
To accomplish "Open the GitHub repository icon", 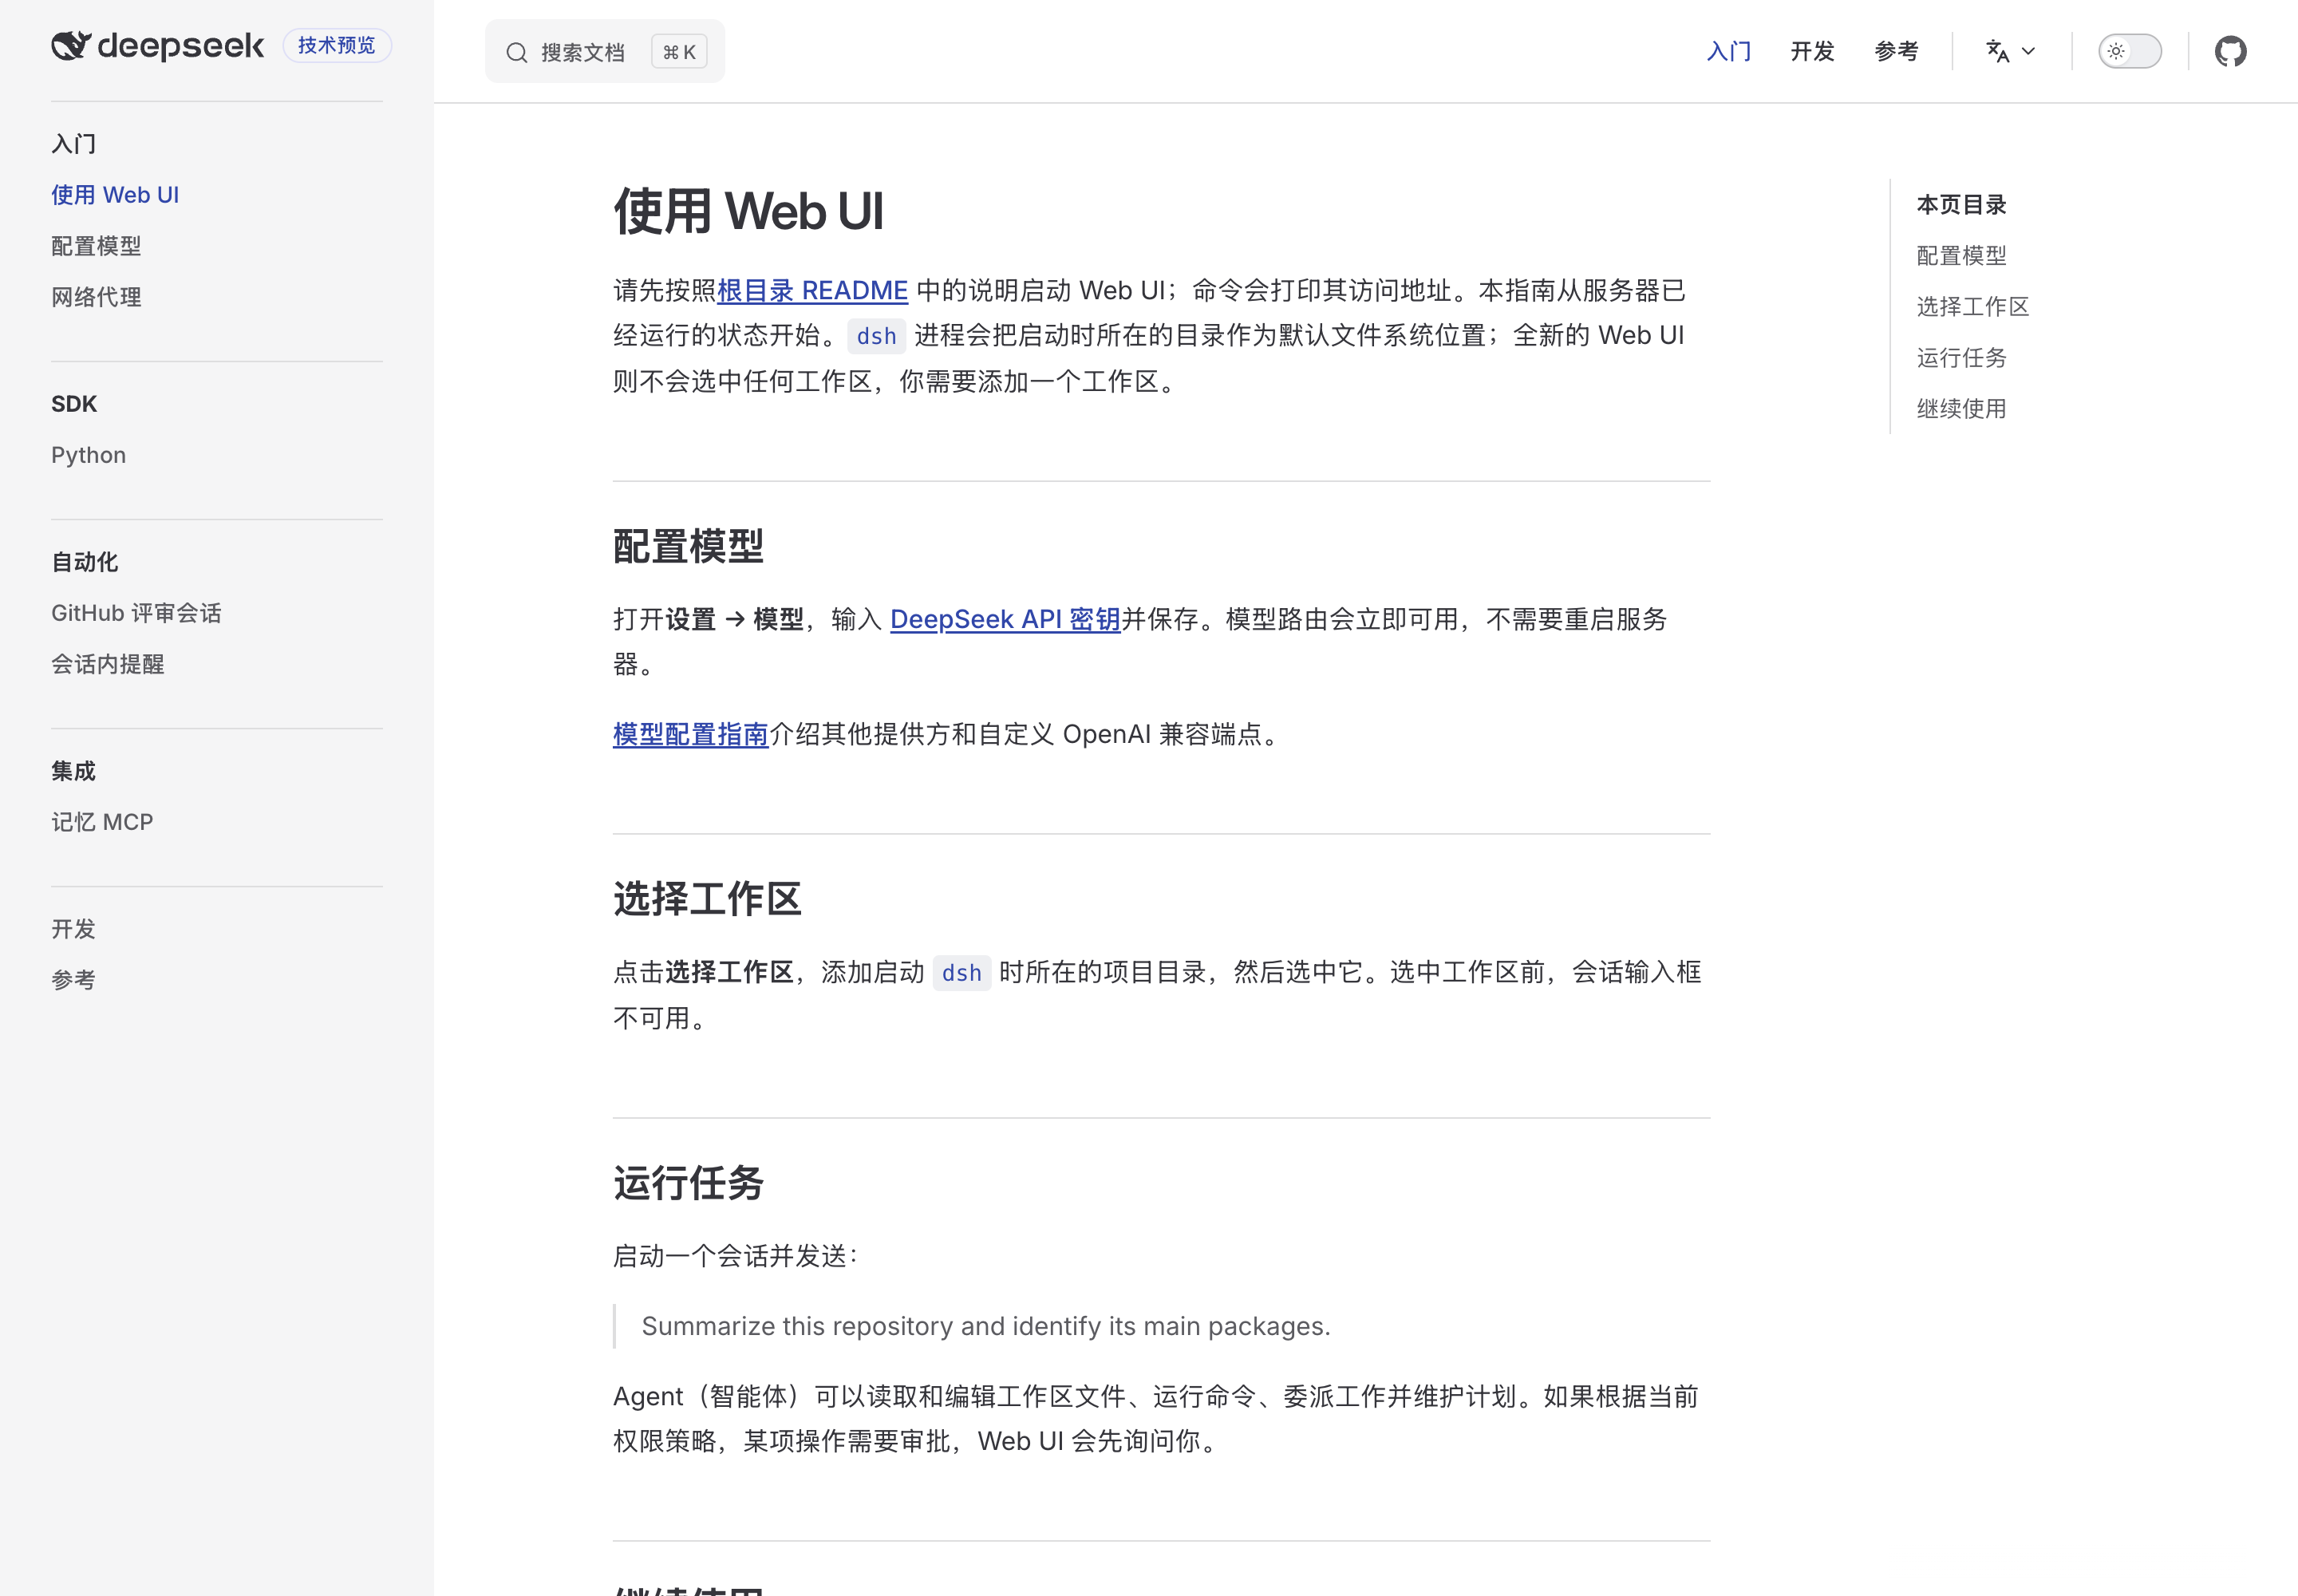I will click(x=2230, y=51).
